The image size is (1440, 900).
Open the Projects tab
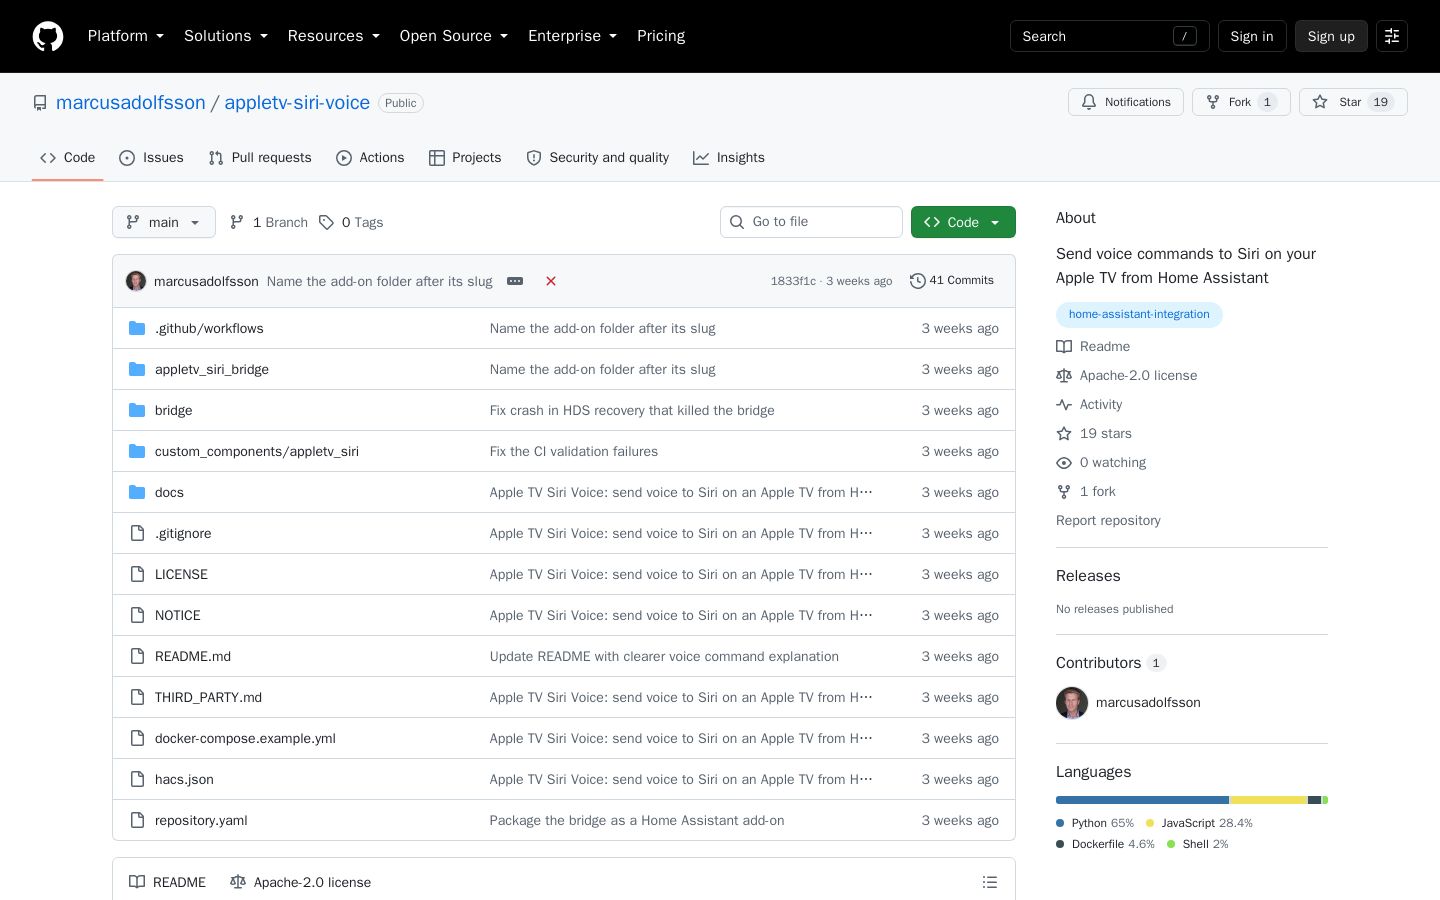[465, 158]
